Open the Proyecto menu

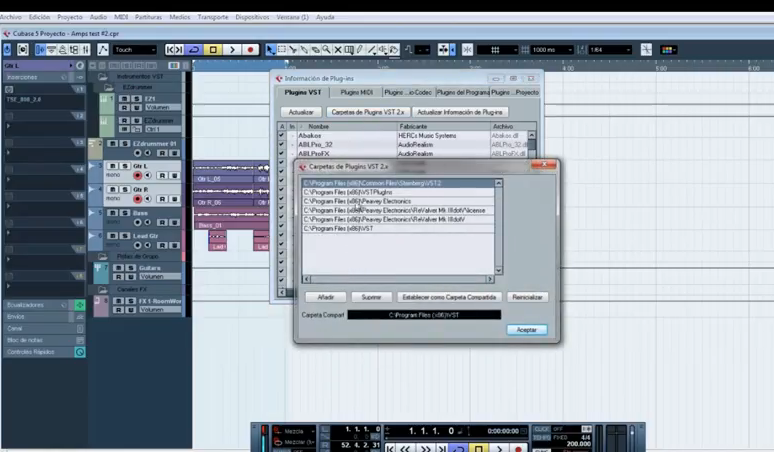click(x=70, y=17)
